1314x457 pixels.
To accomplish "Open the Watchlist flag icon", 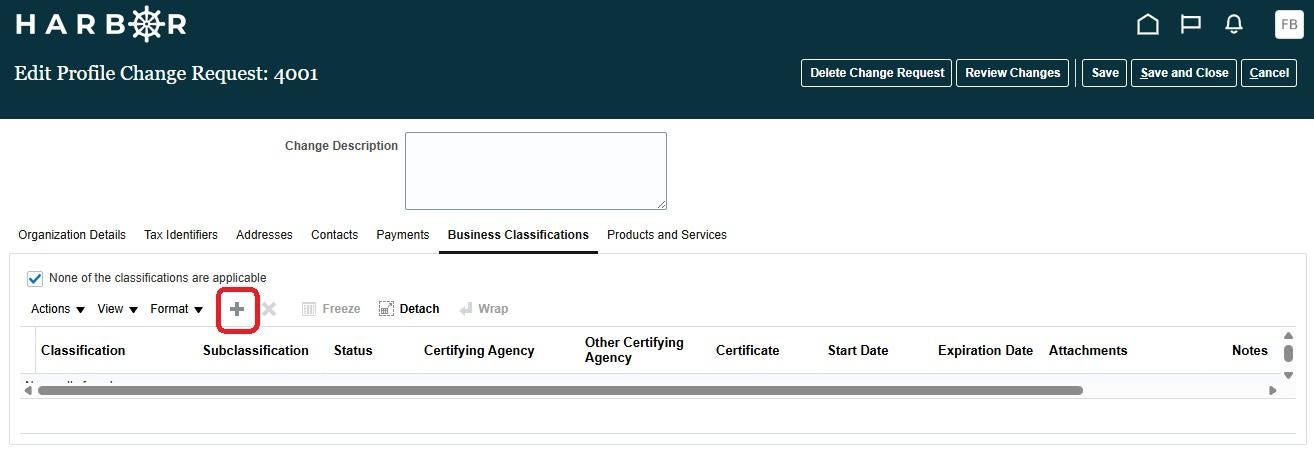I will coord(1190,24).
